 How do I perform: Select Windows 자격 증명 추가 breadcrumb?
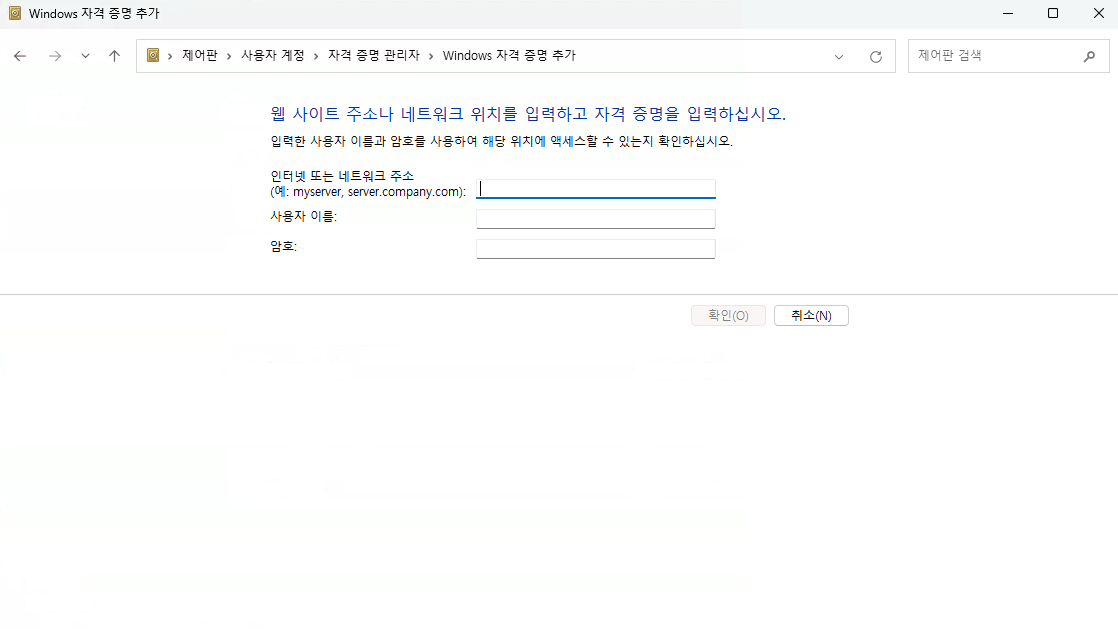click(x=509, y=55)
